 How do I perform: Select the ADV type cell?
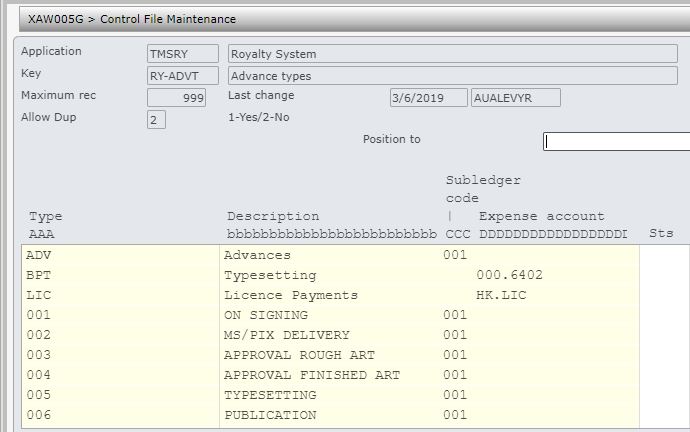point(40,255)
